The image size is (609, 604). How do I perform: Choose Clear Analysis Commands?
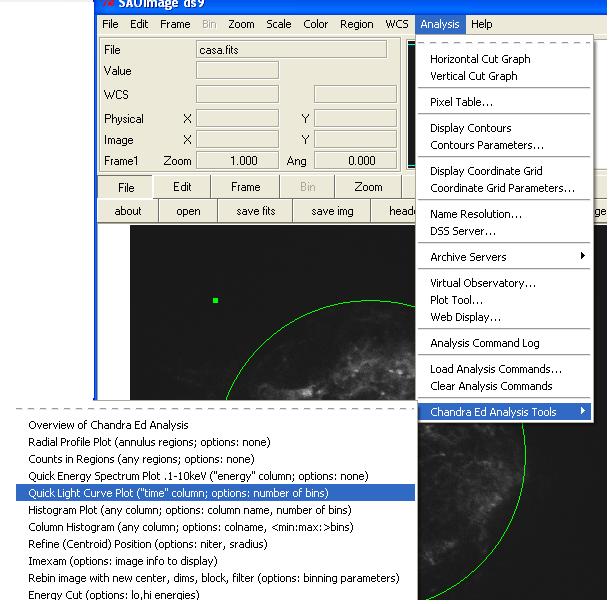504,386
